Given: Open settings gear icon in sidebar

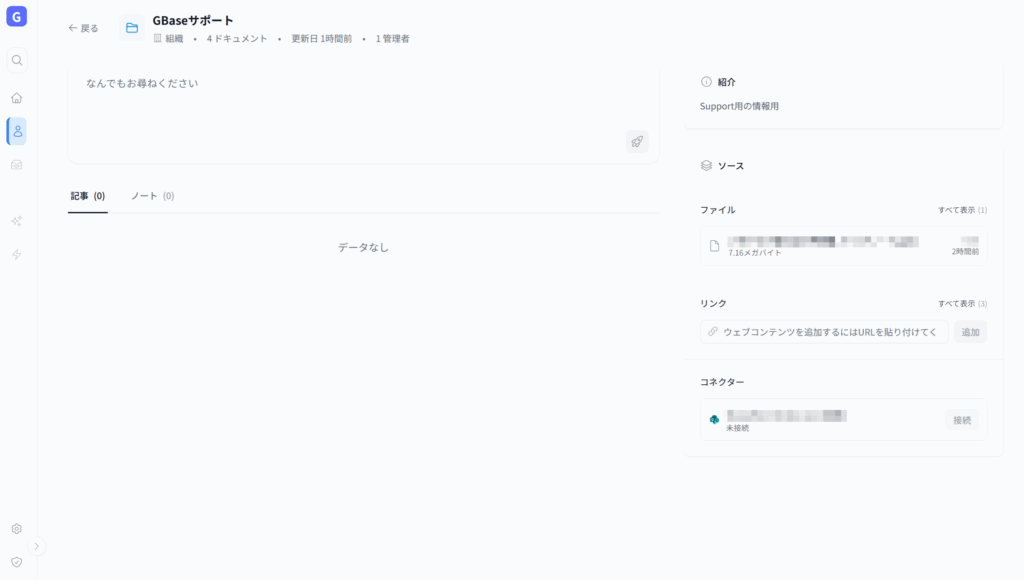Looking at the screenshot, I should tap(17, 529).
